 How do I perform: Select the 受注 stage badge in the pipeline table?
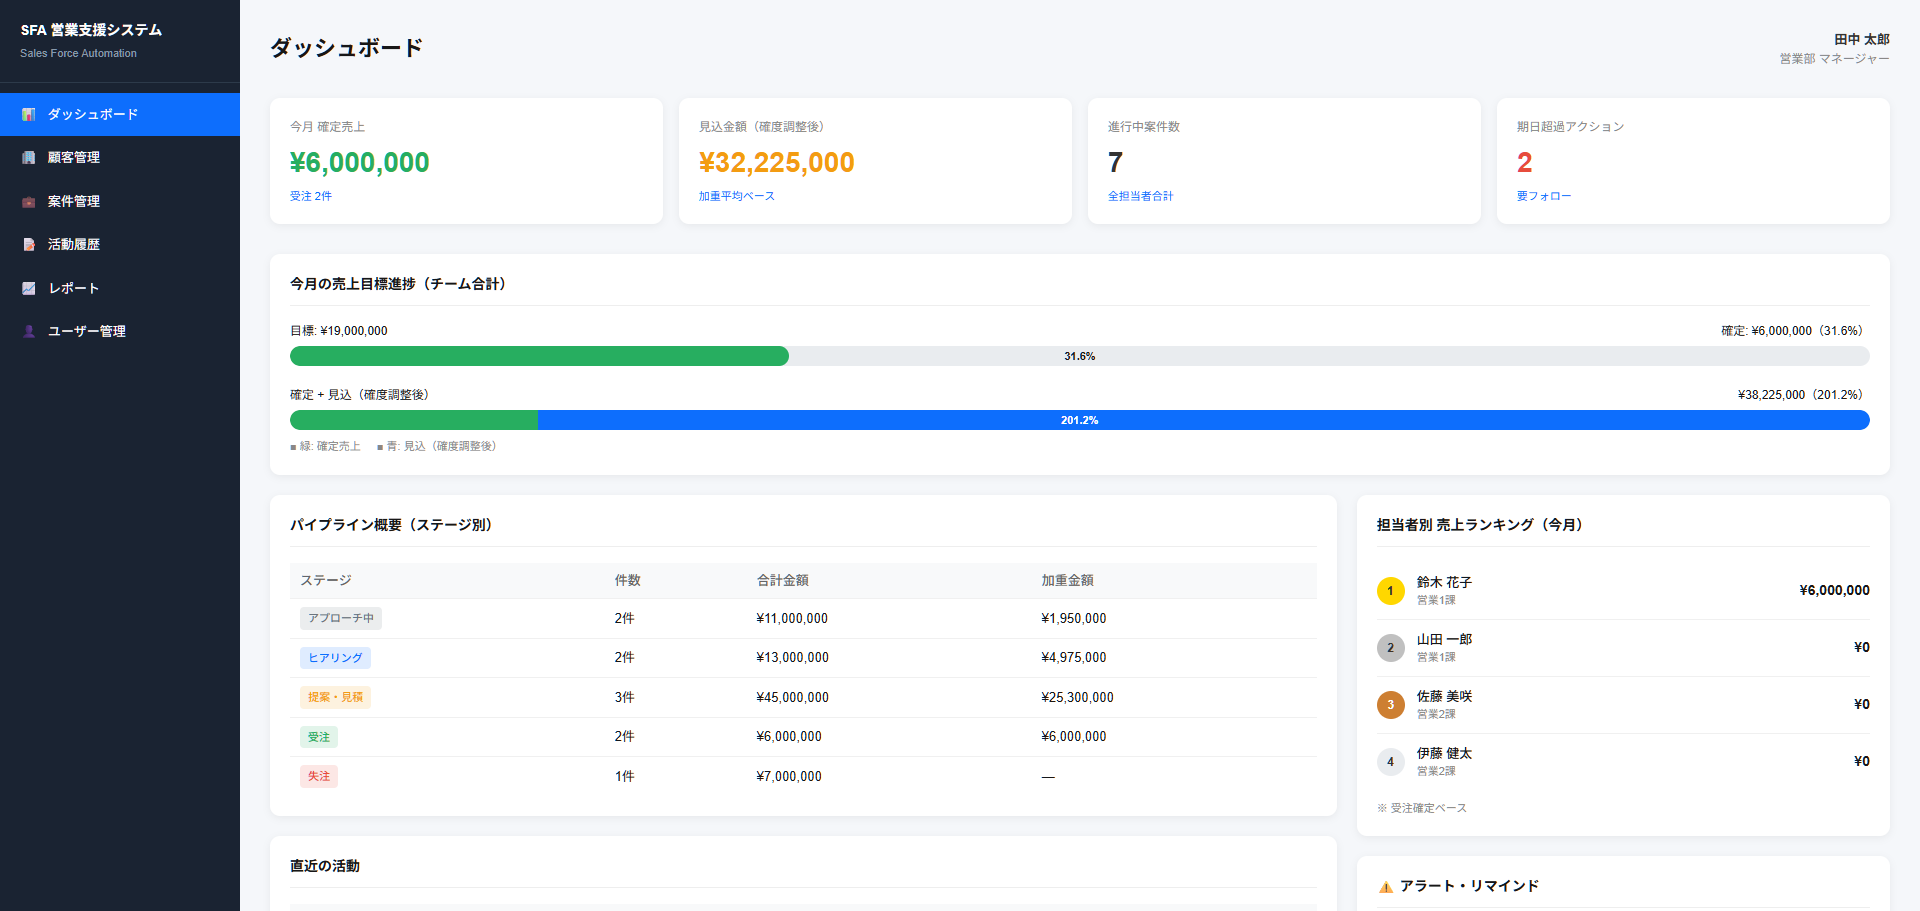pos(319,737)
